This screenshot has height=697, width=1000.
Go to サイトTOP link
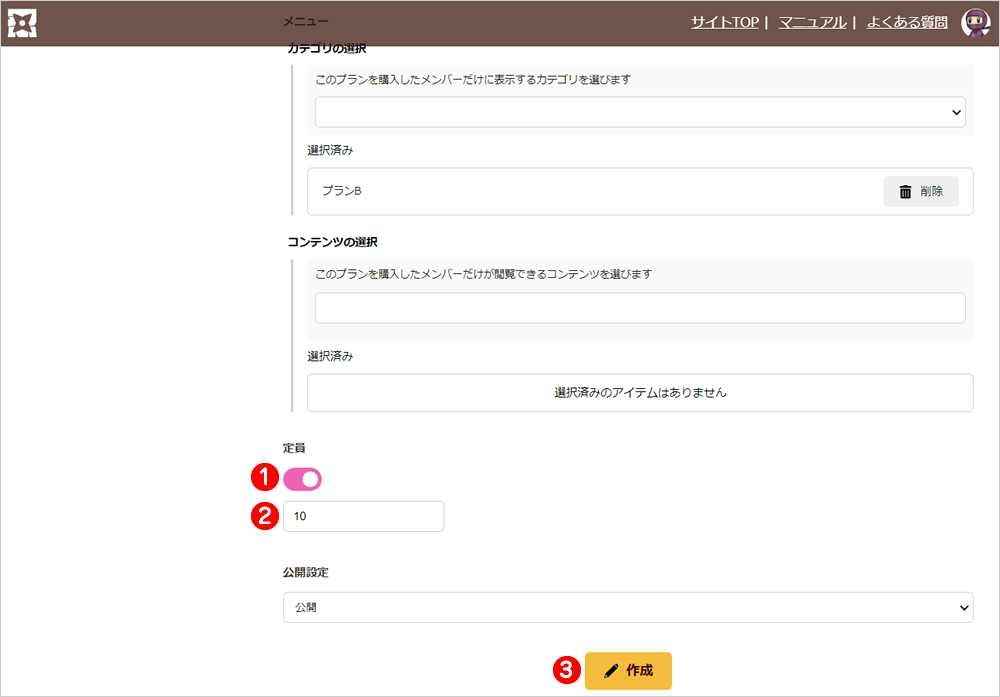tap(724, 22)
